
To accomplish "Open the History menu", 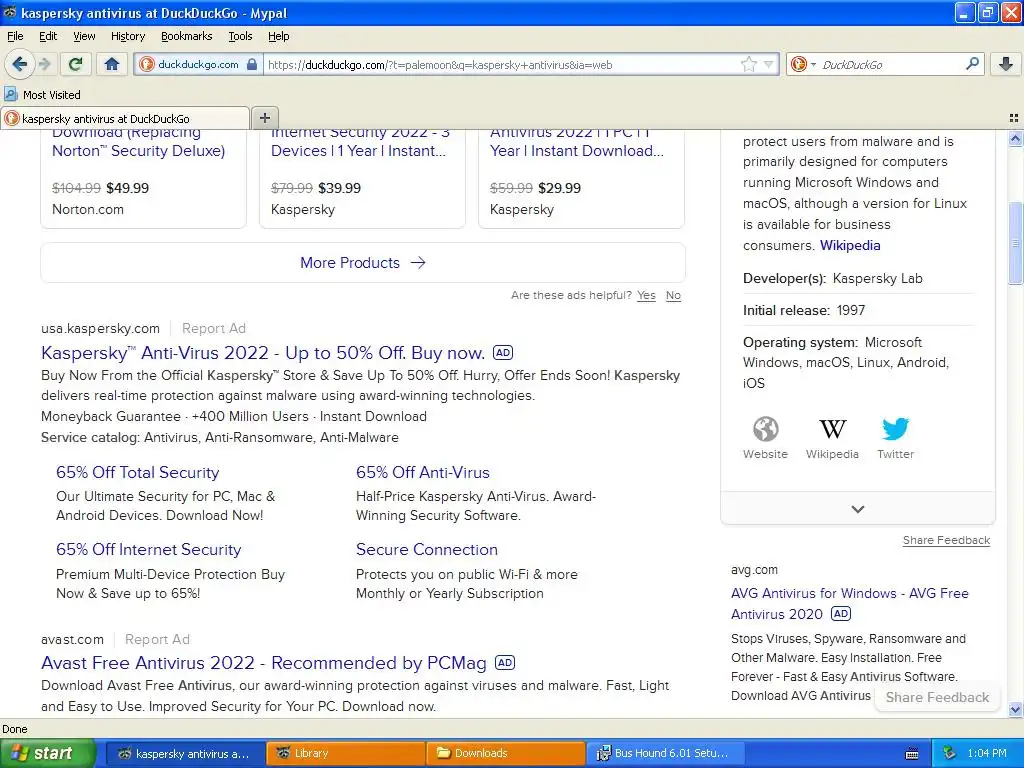I will 127,36.
